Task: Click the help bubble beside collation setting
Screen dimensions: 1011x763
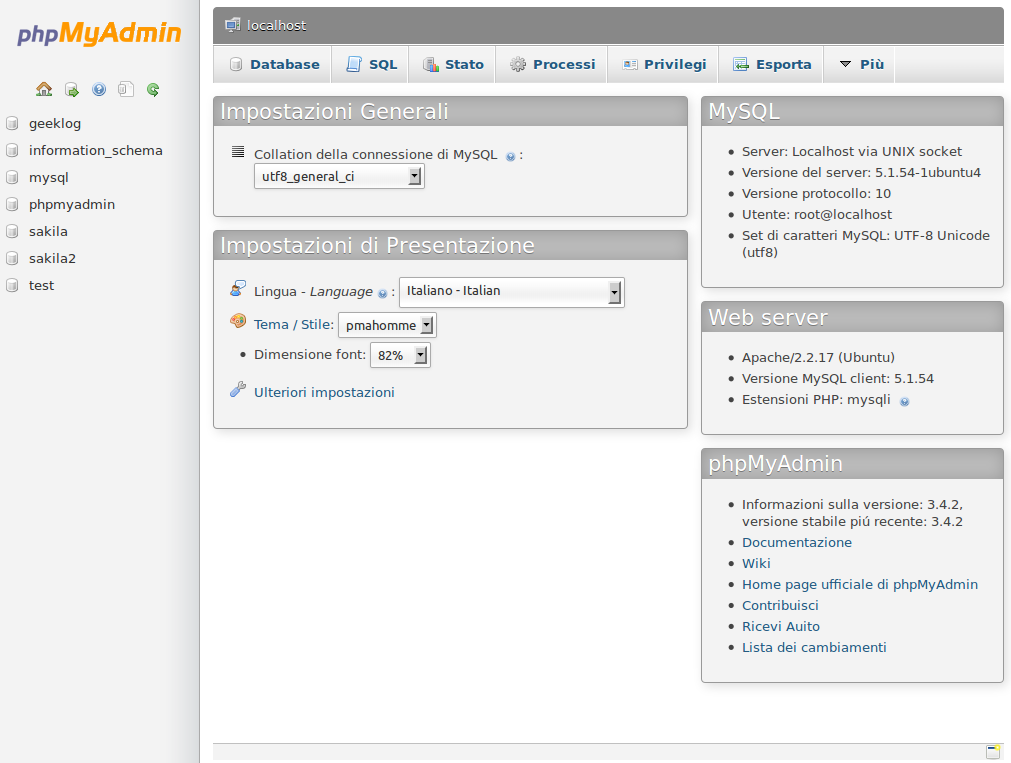Action: pyautogui.click(x=510, y=155)
